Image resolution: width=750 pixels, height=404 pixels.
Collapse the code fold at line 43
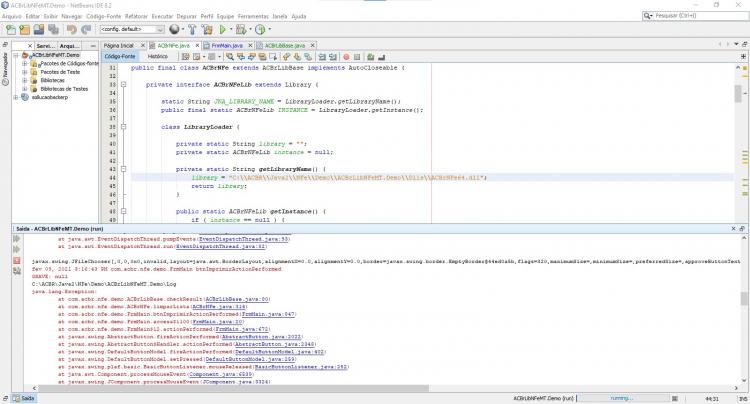(123, 169)
